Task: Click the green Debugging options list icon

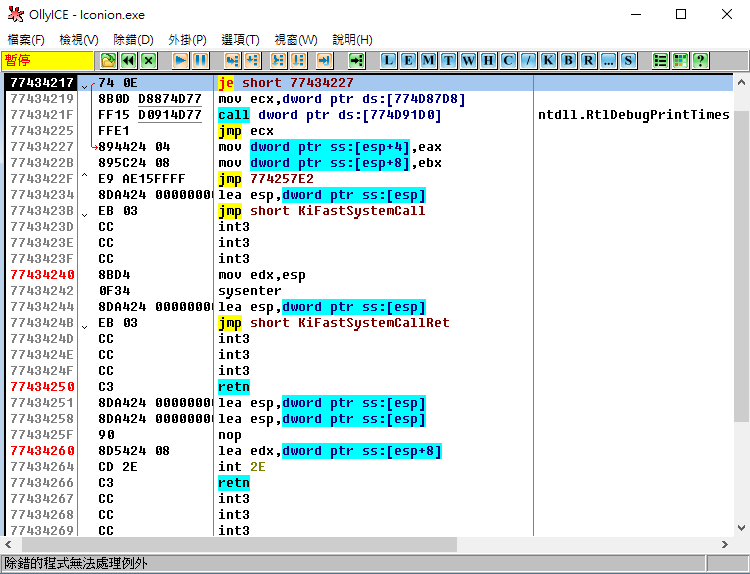Action: [660, 61]
